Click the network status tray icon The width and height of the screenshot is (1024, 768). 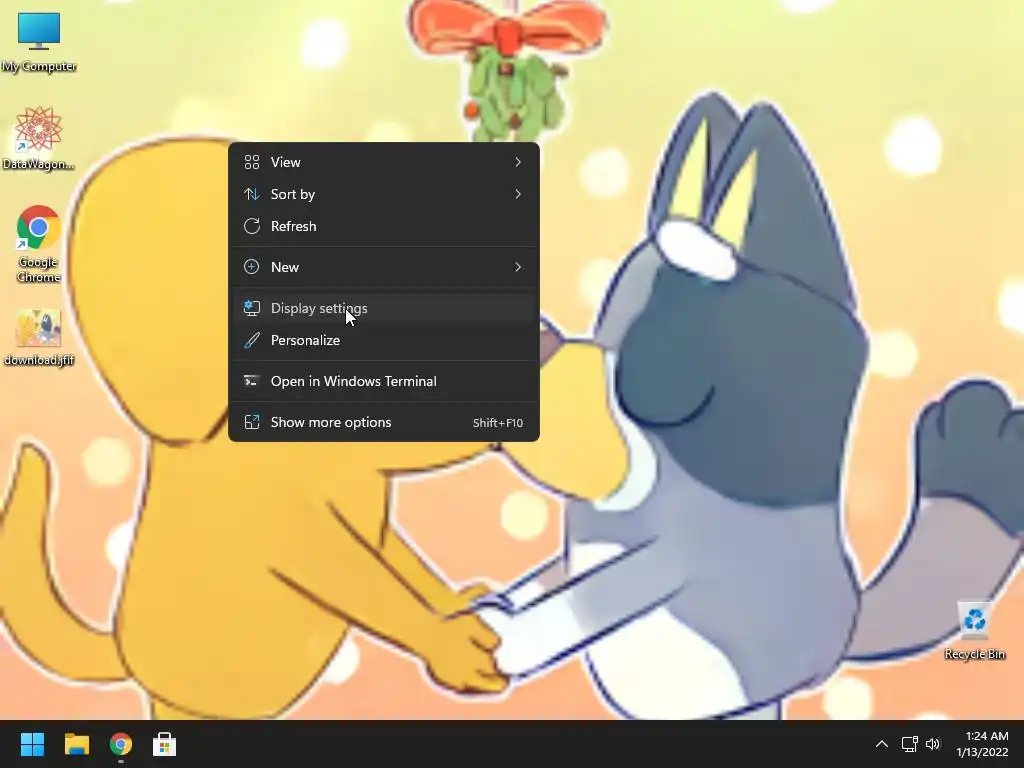point(910,744)
